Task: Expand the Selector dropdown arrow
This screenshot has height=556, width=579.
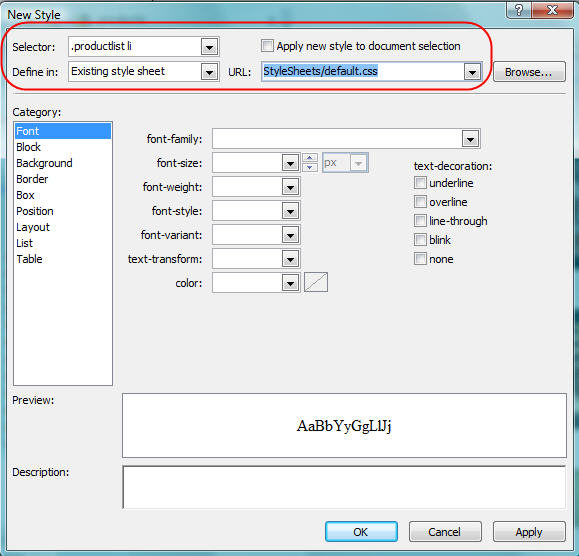Action: 209,47
